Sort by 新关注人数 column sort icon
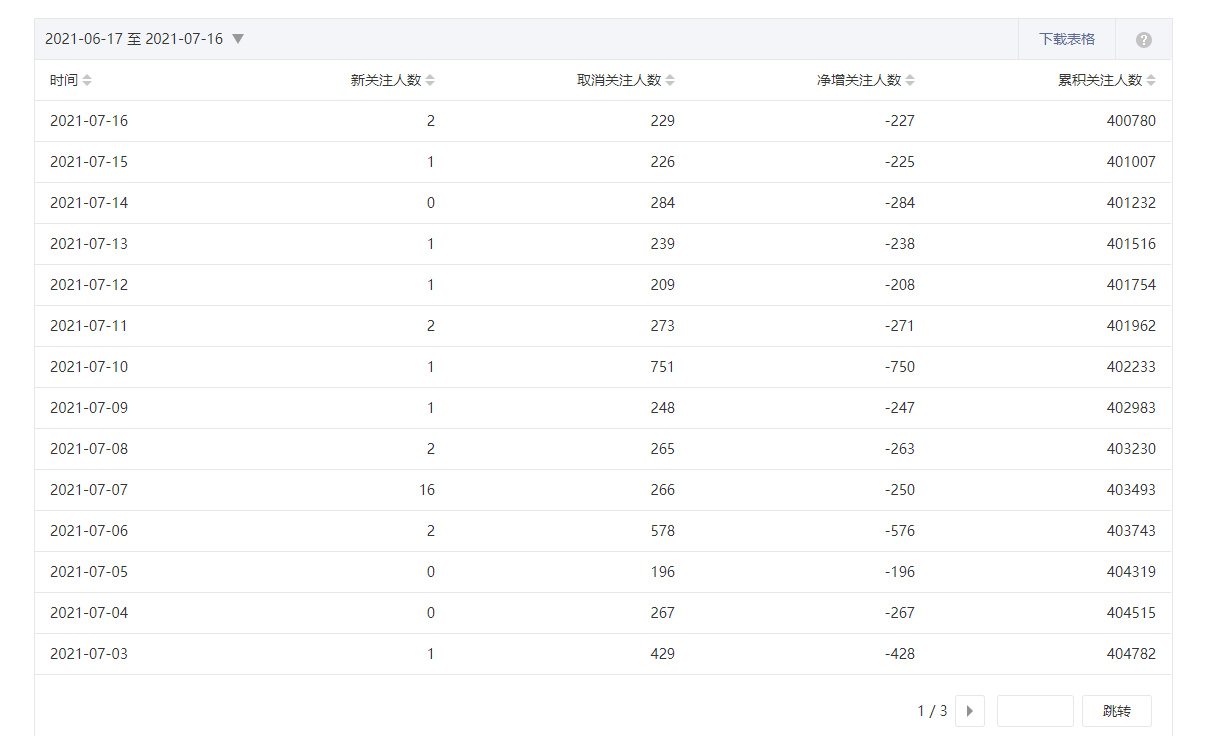Screen dimensions: 1205x736 pos(430,80)
